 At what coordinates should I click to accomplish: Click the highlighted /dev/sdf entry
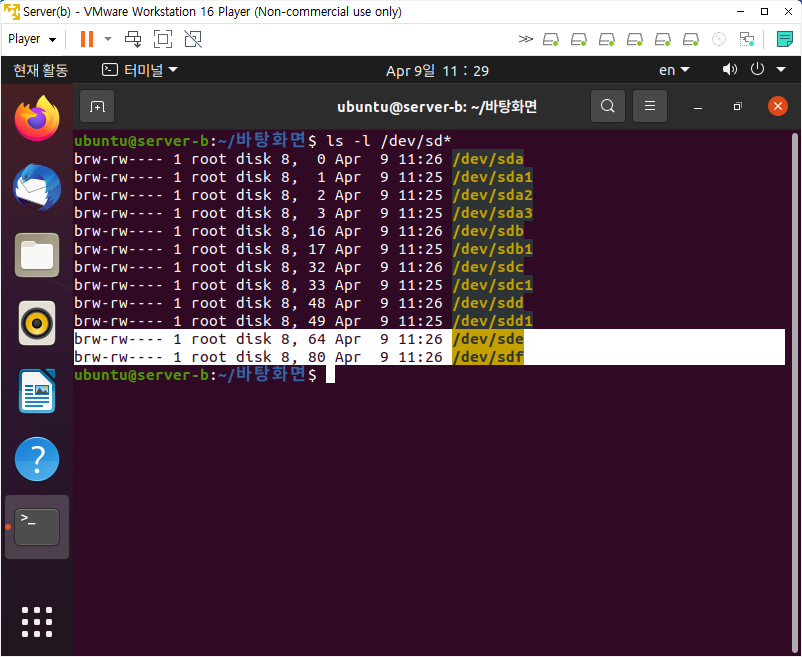488,357
